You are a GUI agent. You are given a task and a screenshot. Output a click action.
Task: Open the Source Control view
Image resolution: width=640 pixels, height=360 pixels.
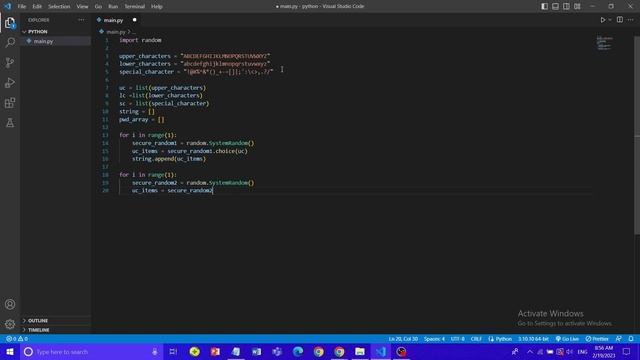(x=10, y=62)
